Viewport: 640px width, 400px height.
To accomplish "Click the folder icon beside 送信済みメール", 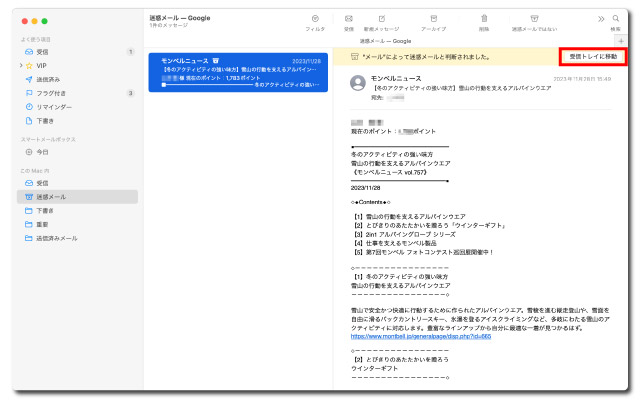I will click(x=29, y=238).
